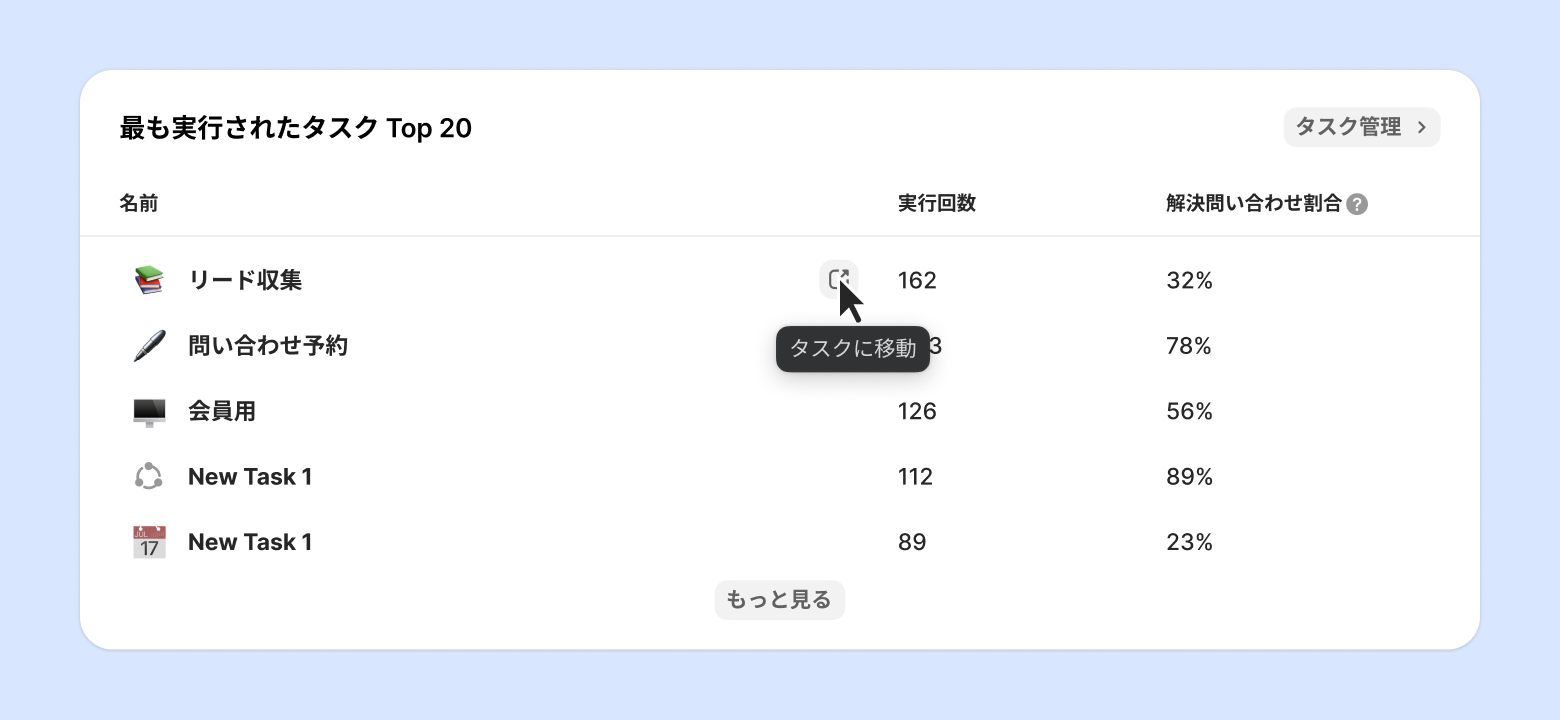Viewport: 1560px width, 720px height.
Task: Click the pen icon for 問い合わせ予約
Action: point(148,346)
